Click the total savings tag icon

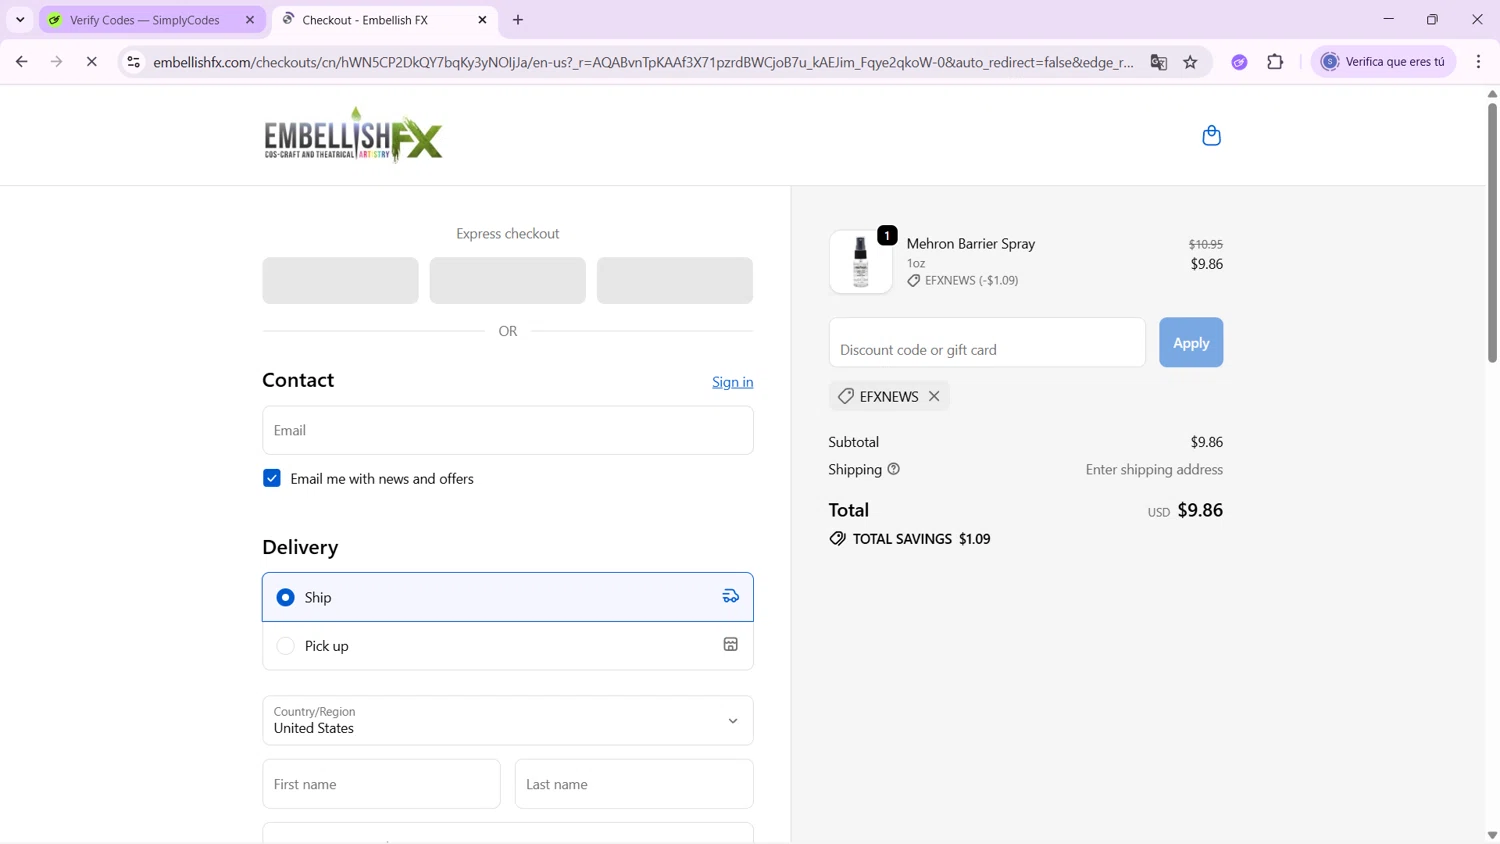(x=838, y=539)
